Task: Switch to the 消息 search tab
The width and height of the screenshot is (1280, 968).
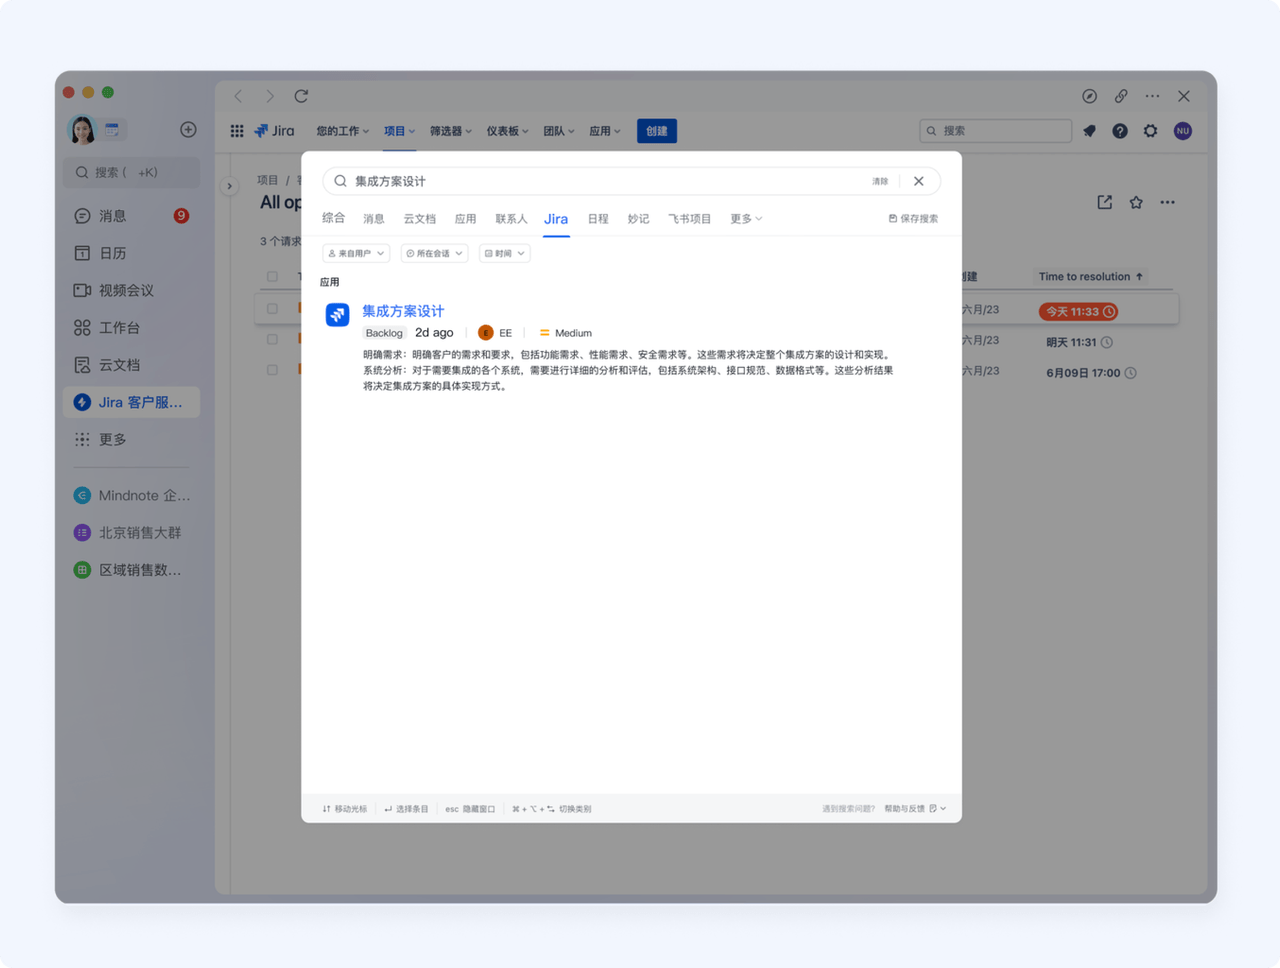Action: coord(374,218)
